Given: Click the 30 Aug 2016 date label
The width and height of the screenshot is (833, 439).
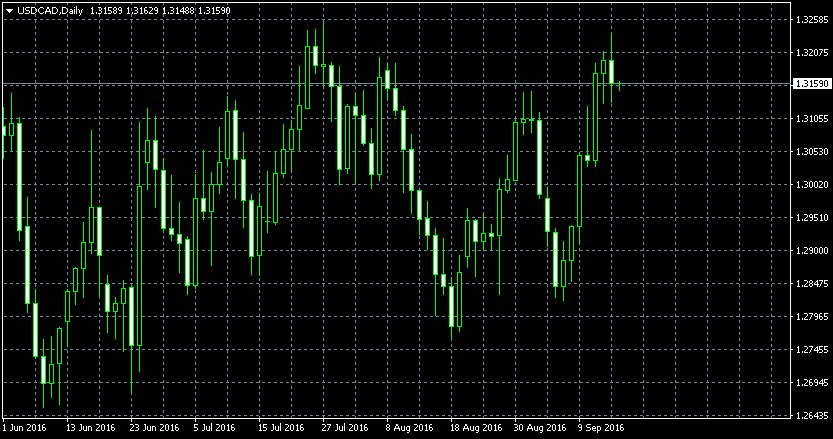Looking at the screenshot, I should [x=540, y=427].
